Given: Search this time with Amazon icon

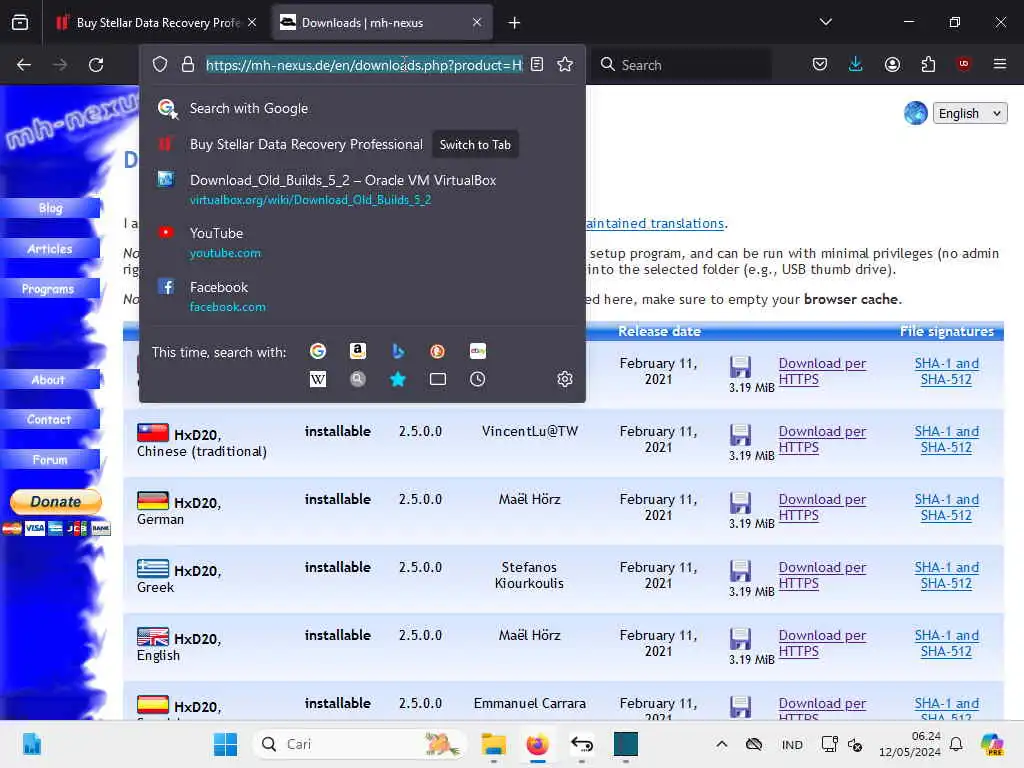Looking at the screenshot, I should point(358,351).
